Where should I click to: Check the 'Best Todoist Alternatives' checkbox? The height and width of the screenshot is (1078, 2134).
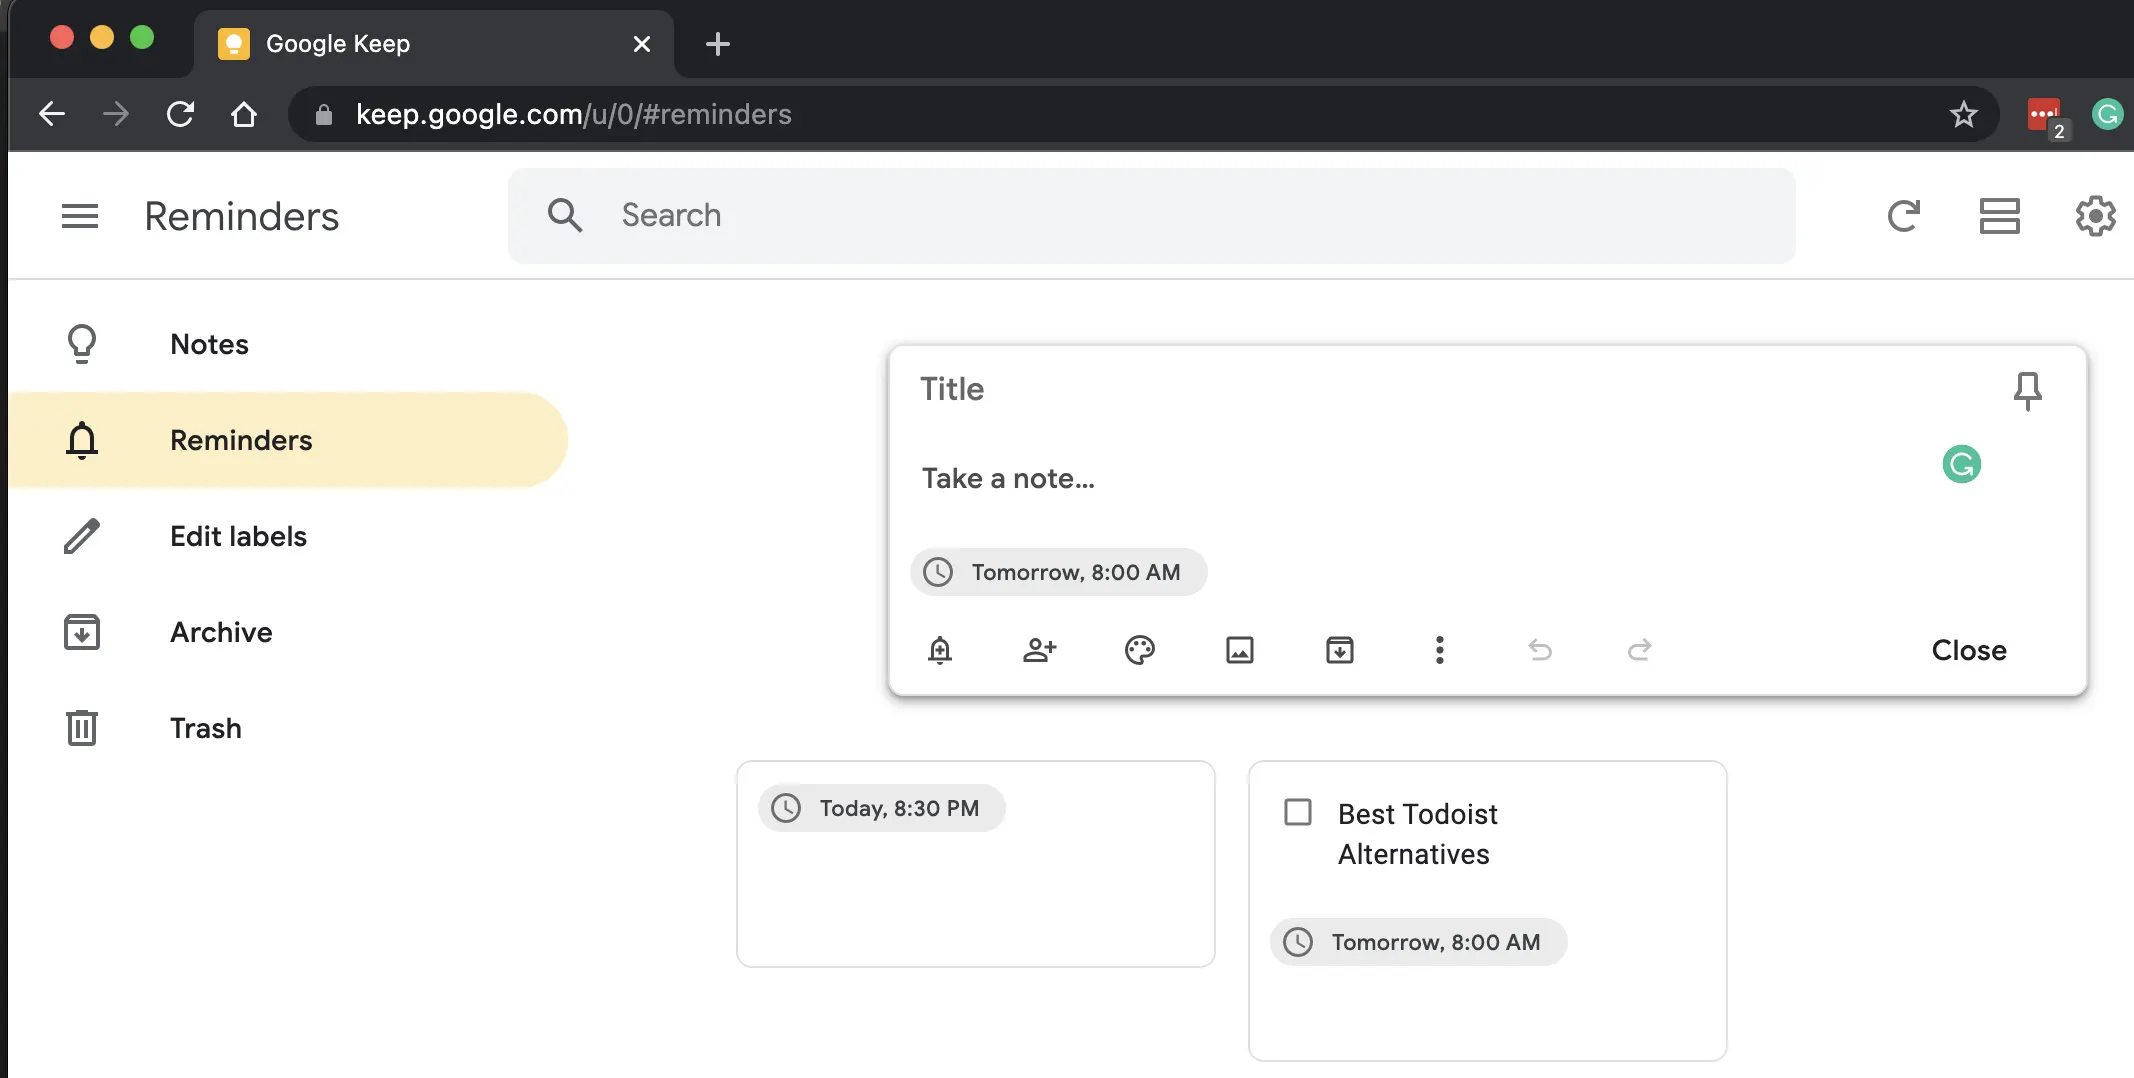[1298, 812]
